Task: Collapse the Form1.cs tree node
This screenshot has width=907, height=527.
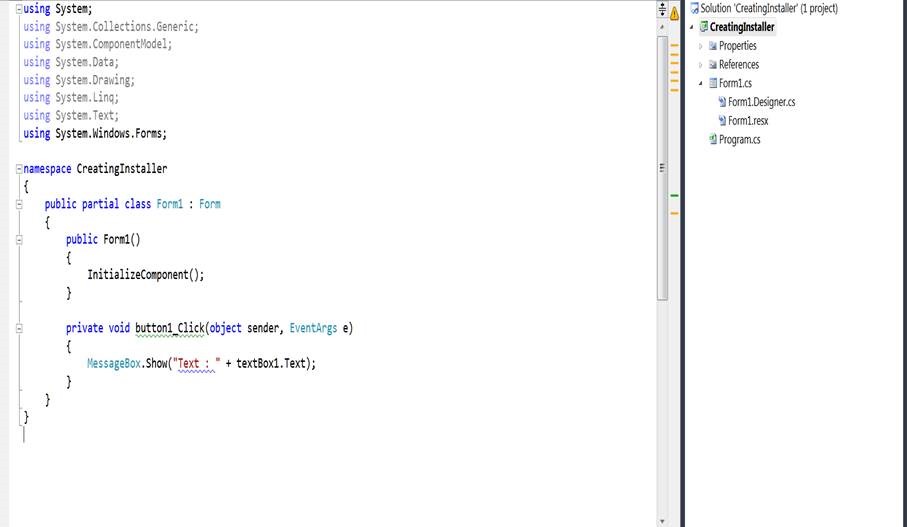Action: point(700,84)
